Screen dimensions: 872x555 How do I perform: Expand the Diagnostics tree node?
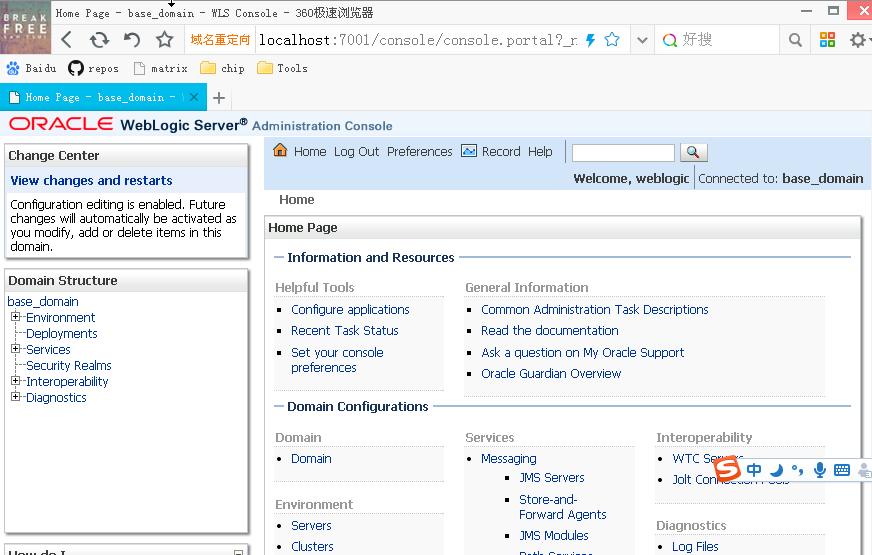click(16, 397)
